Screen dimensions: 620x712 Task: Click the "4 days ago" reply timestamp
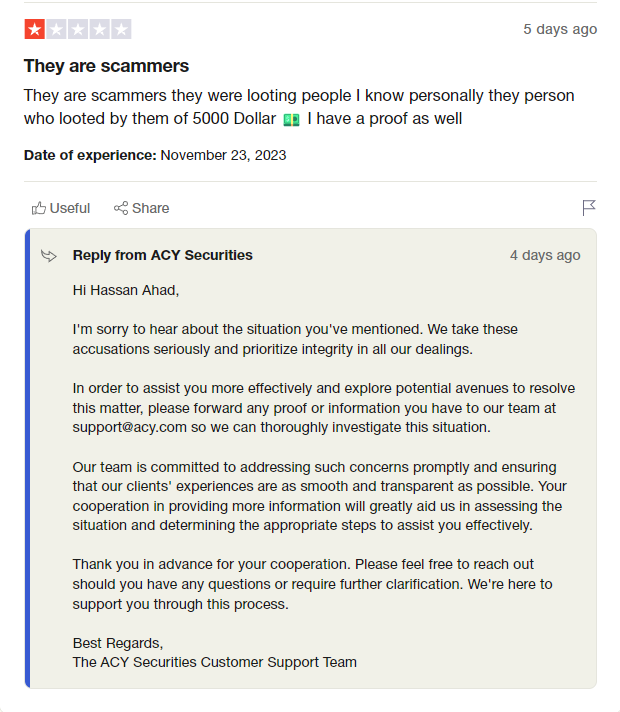(545, 255)
